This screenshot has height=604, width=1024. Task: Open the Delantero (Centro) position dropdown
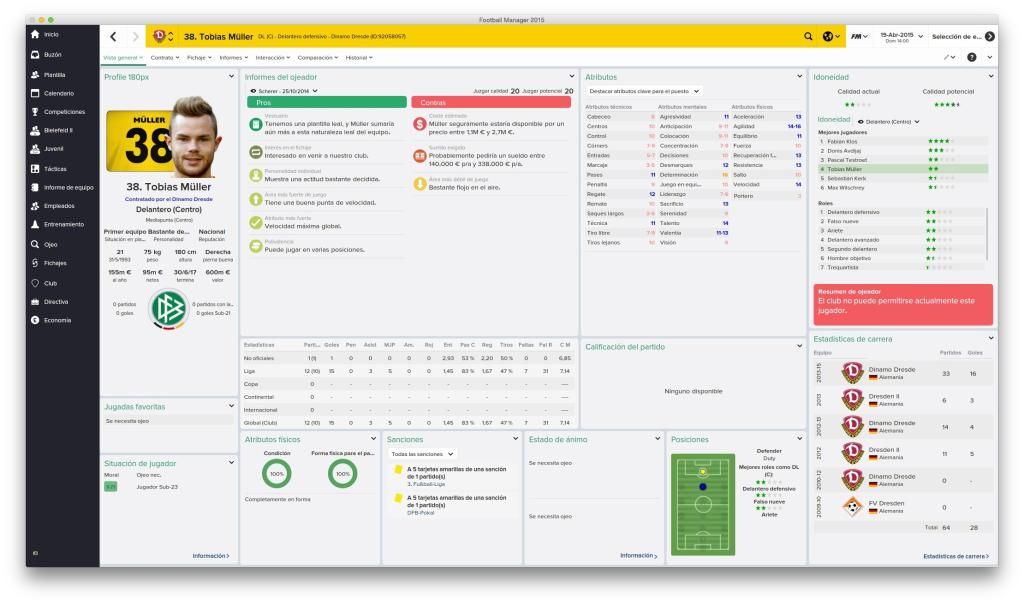[889, 121]
